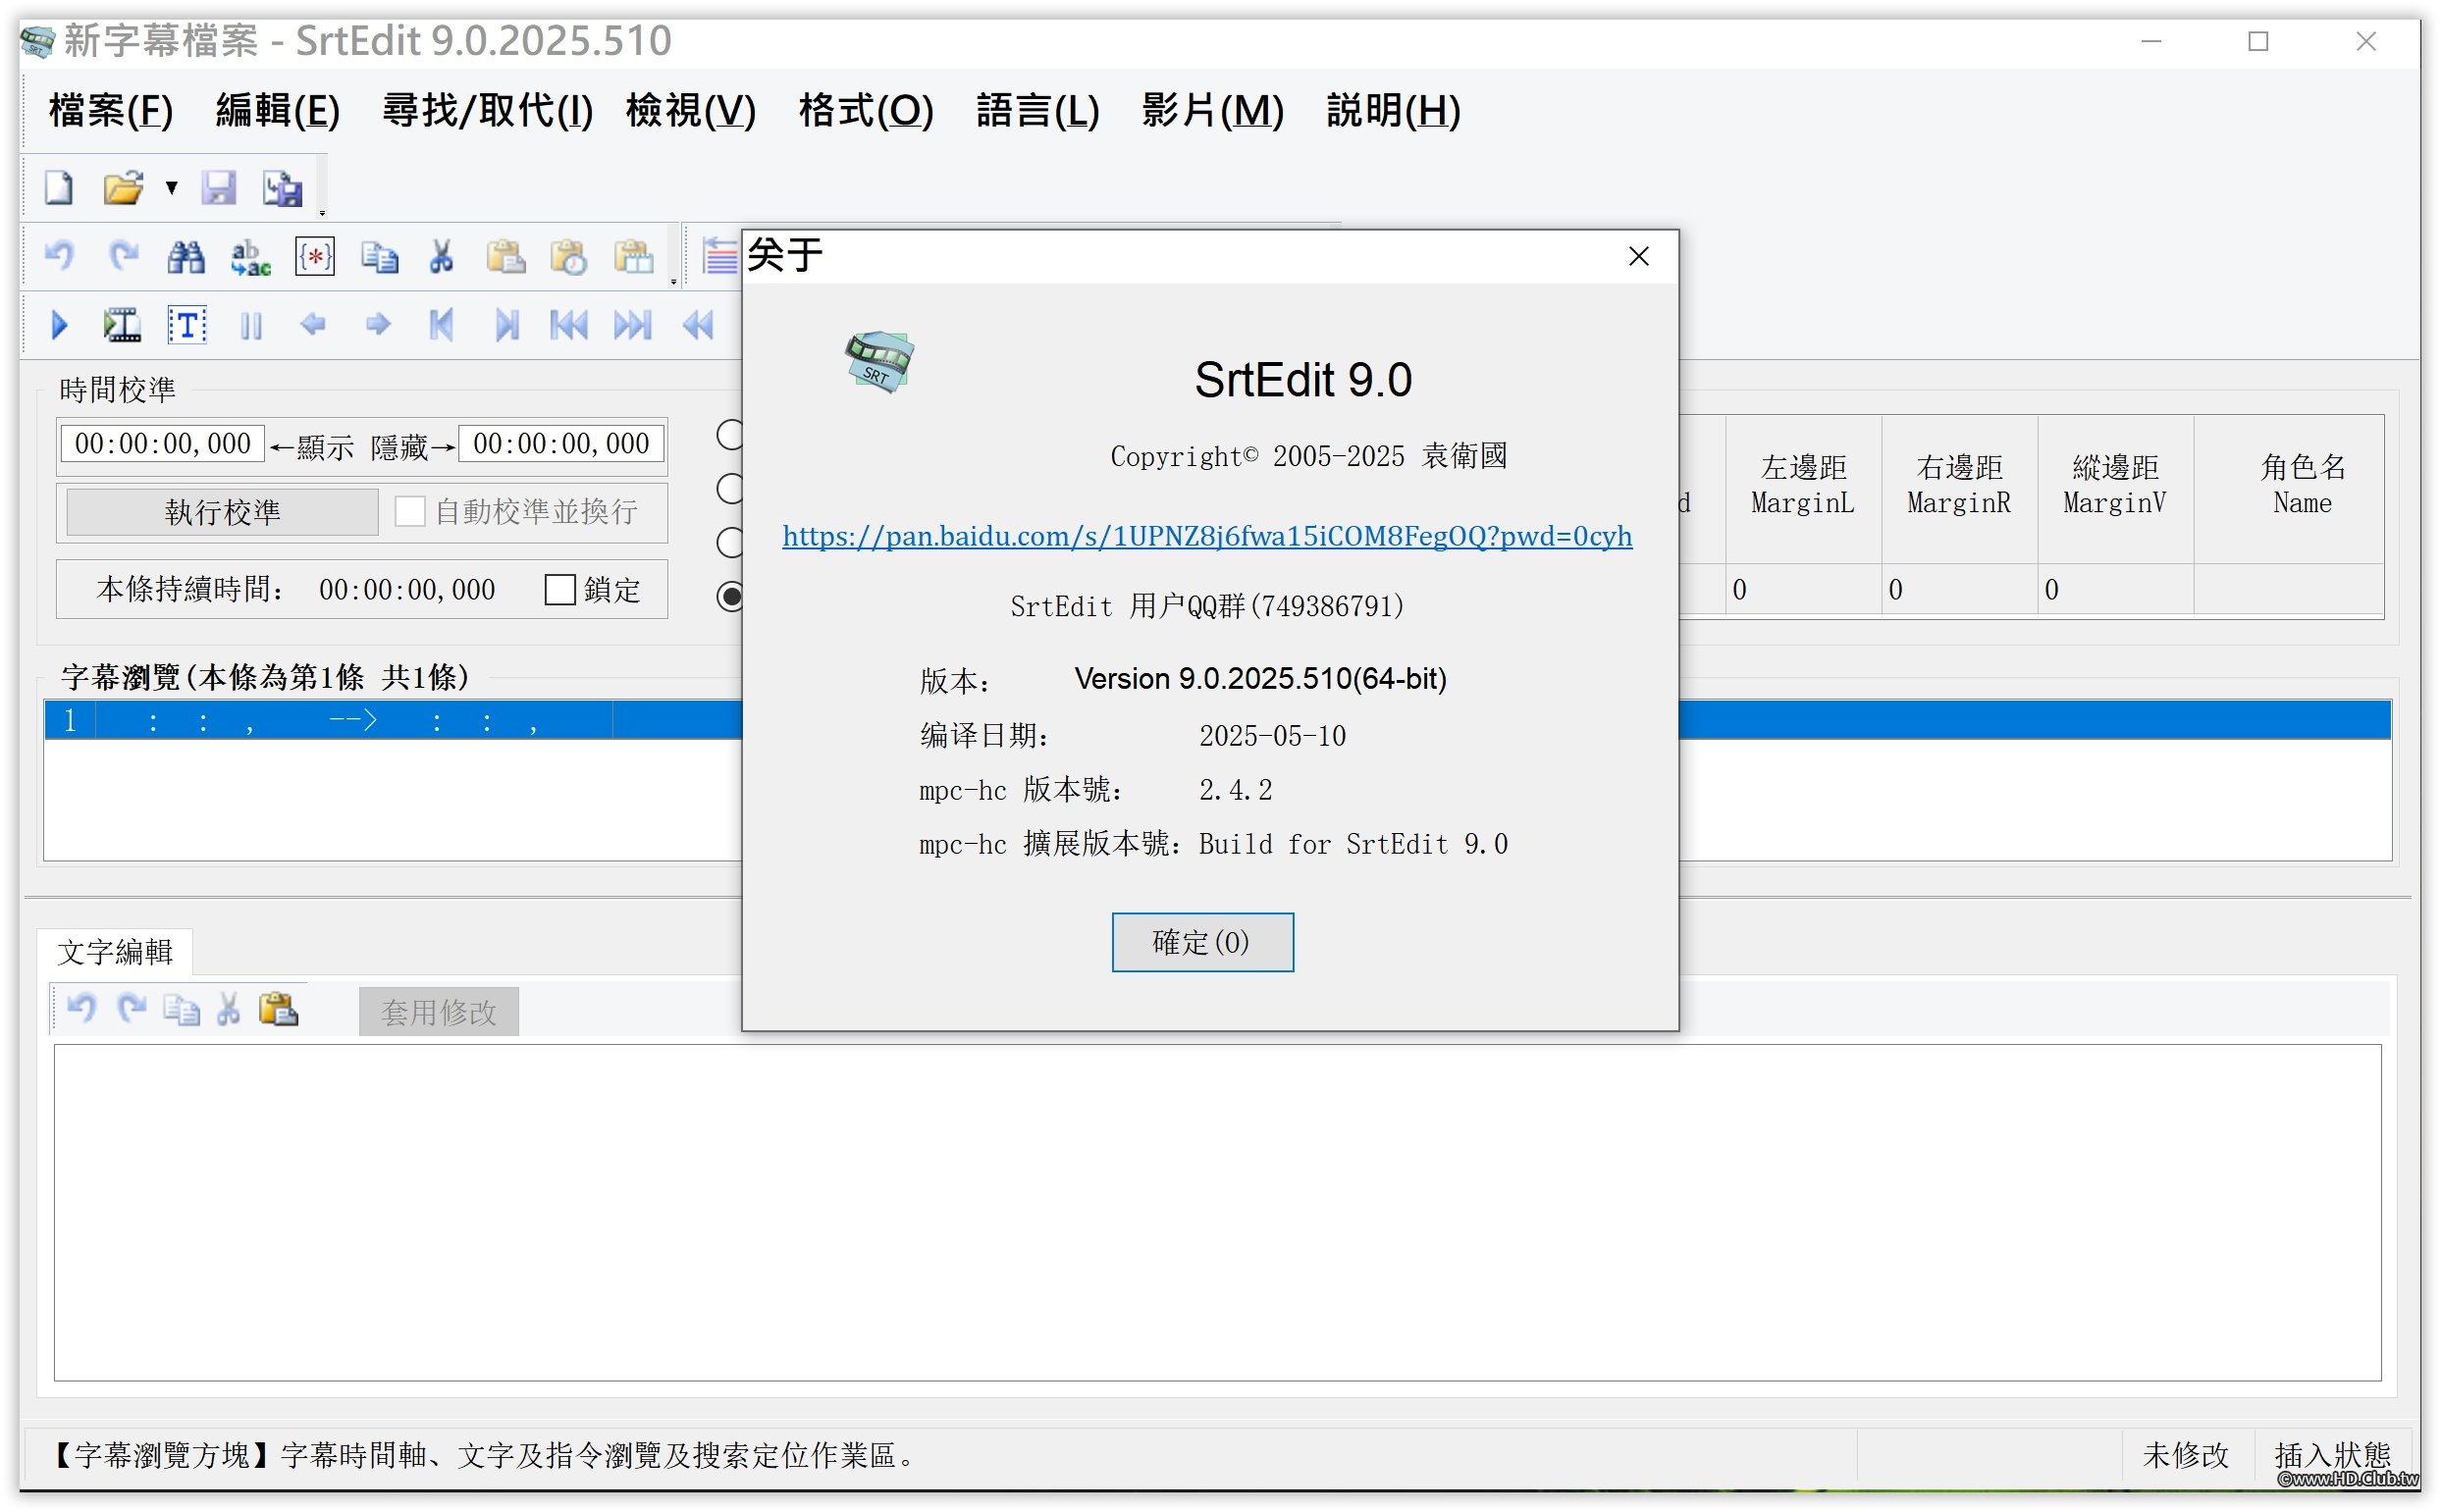This screenshot has height=1512, width=2441.
Task: Expand the open-file dropdown arrow
Action: (172, 187)
